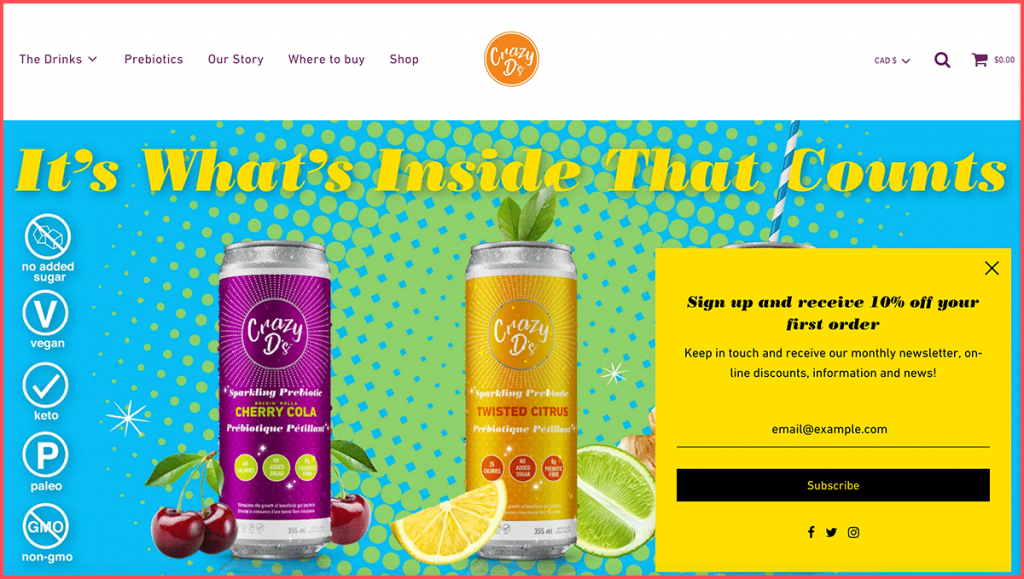Expand The Drinks menu
This screenshot has width=1024, height=579.
coord(58,59)
